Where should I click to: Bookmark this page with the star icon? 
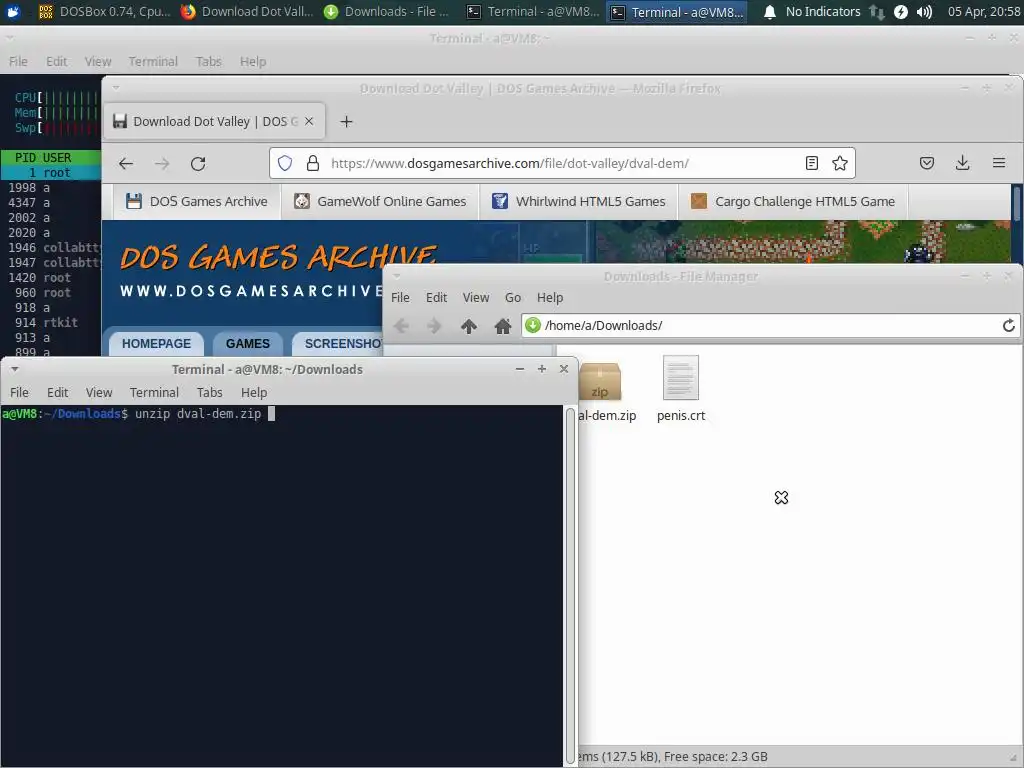tap(840, 163)
